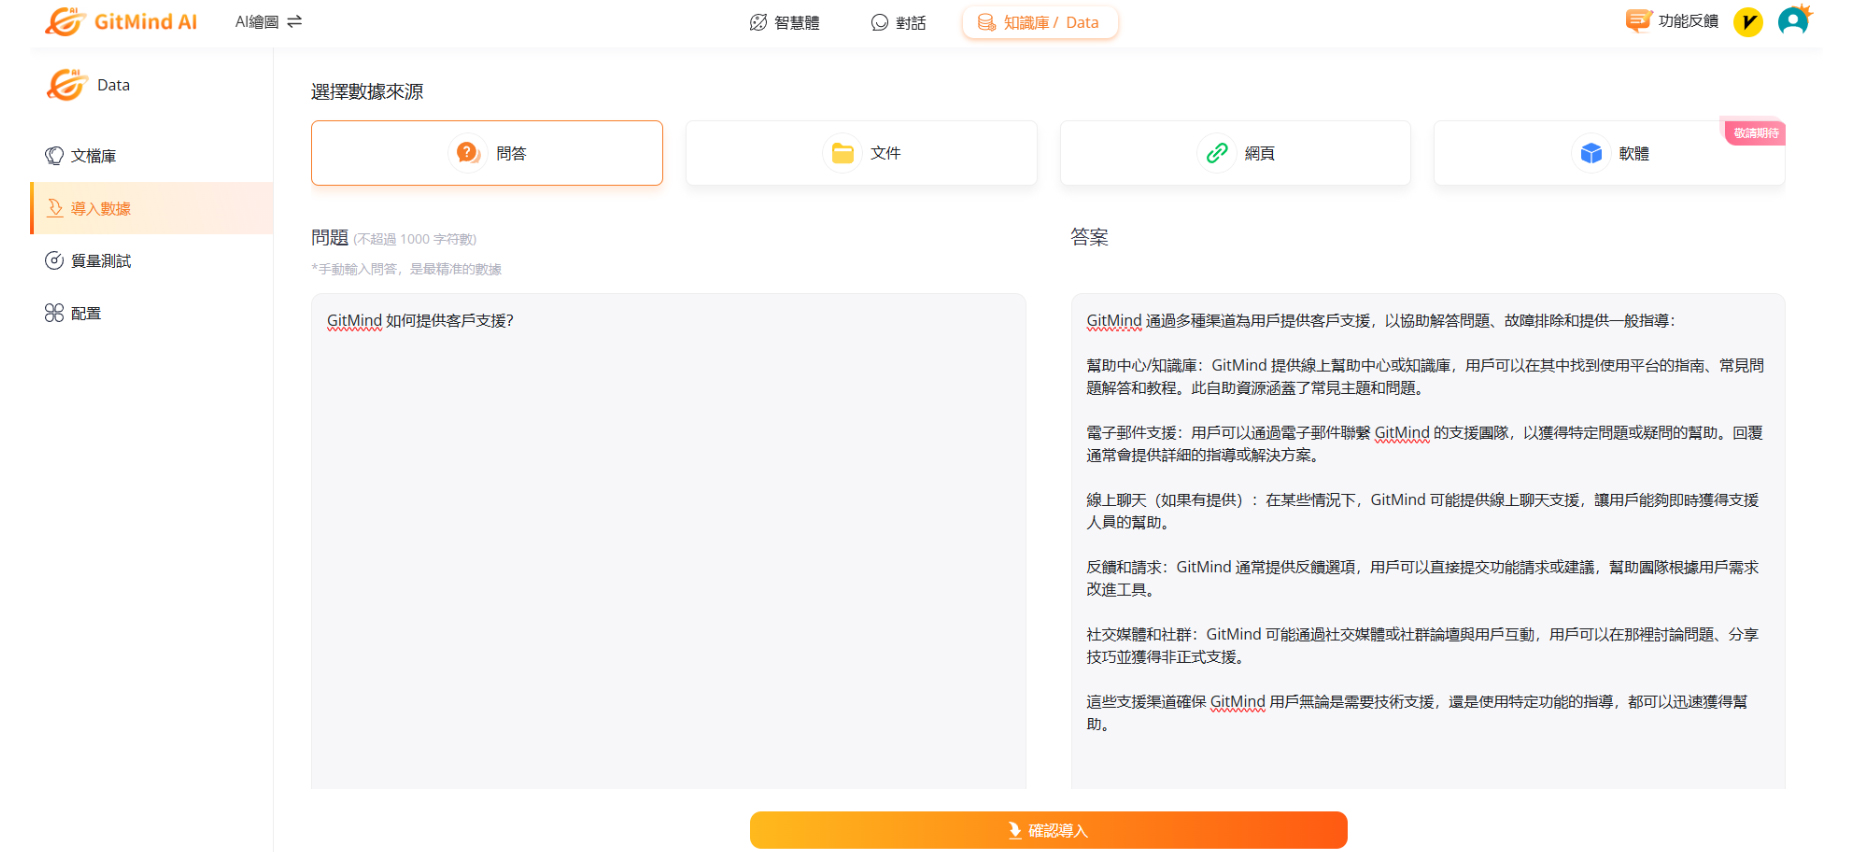Click the green link 網頁 icon
The image size is (1859, 852).
(x=1216, y=153)
